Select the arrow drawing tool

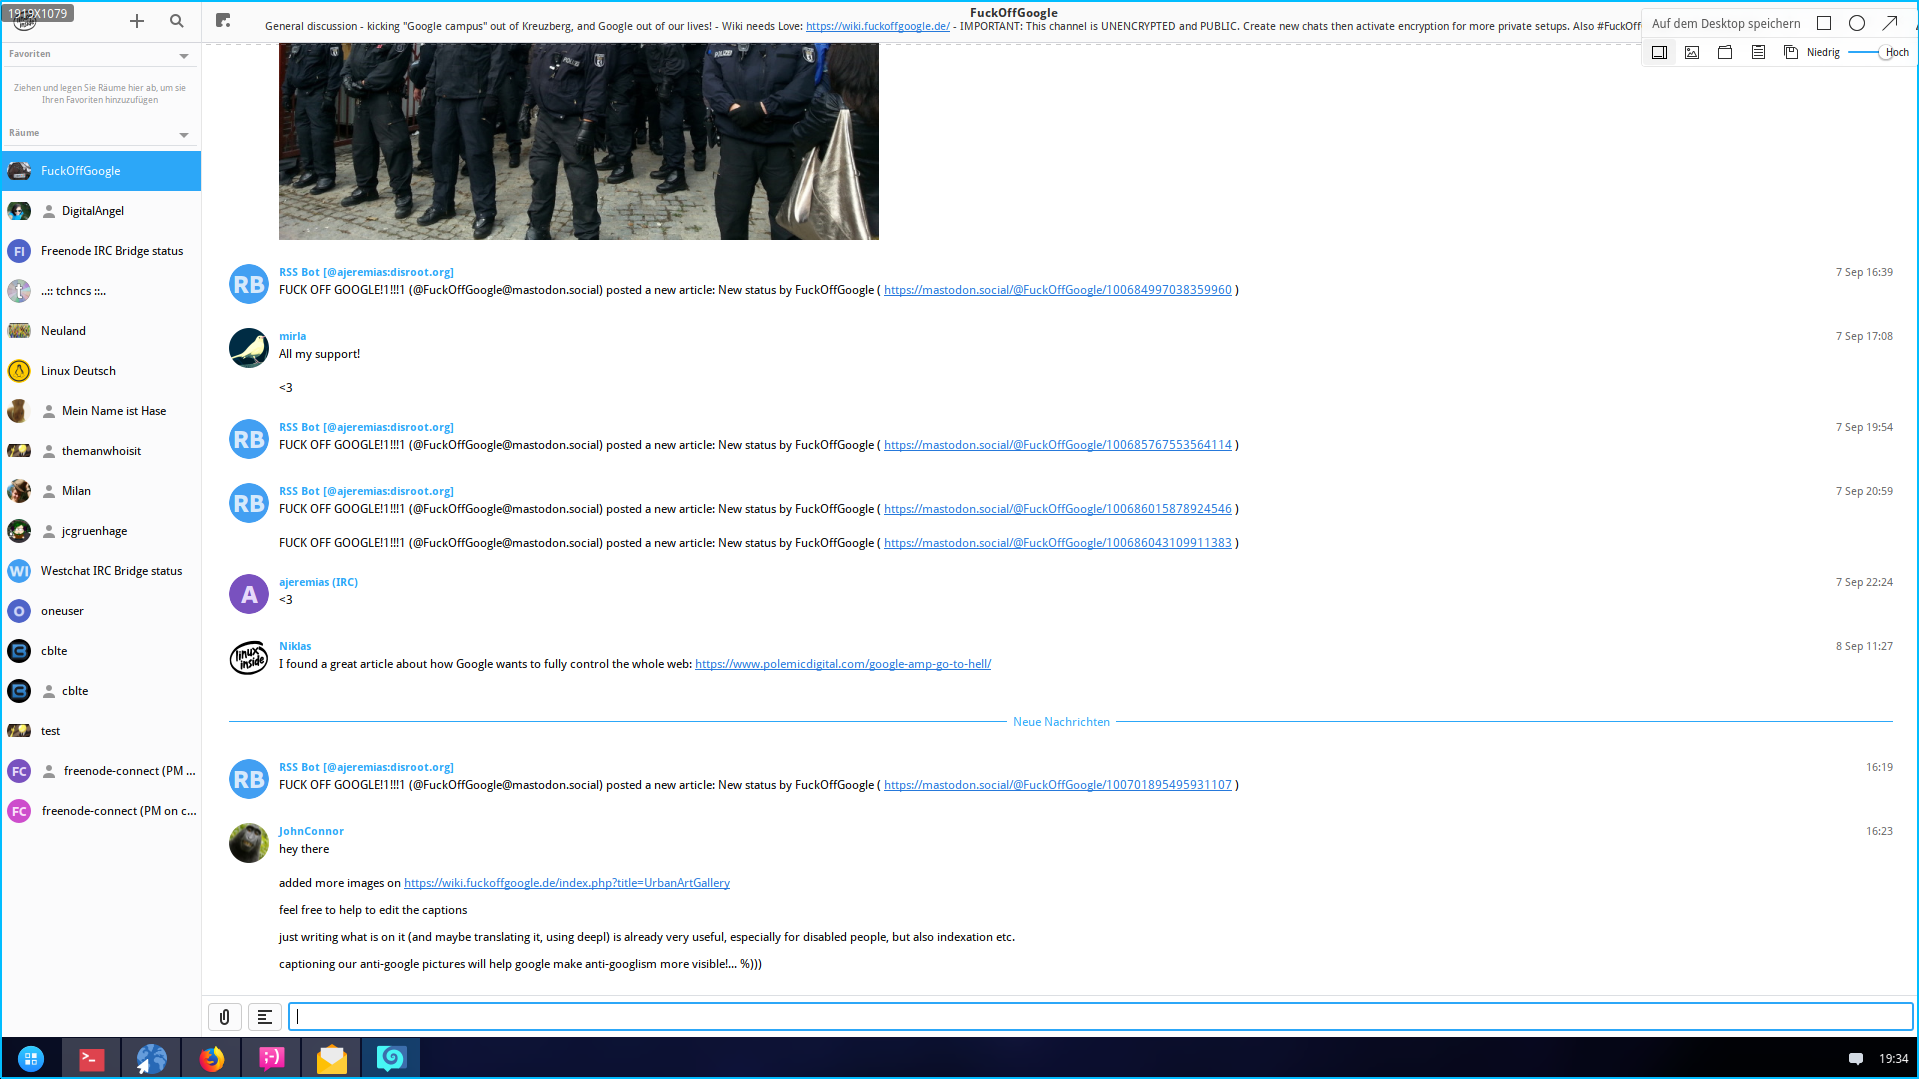[x=1890, y=23]
